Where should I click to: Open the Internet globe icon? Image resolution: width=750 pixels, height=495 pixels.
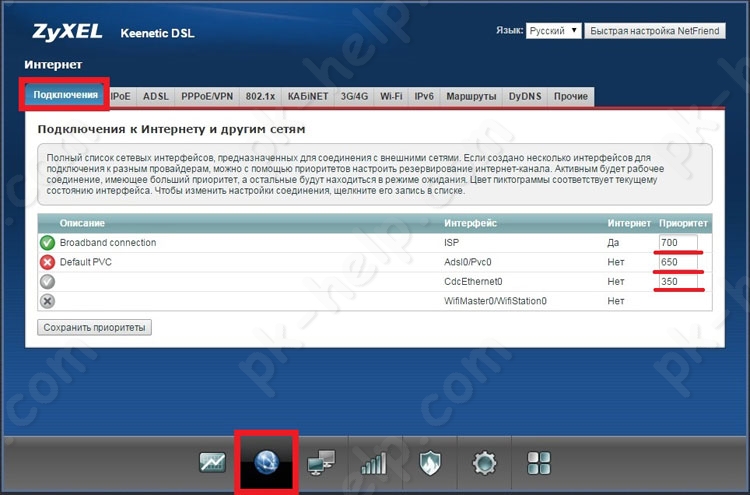[x=266, y=462]
